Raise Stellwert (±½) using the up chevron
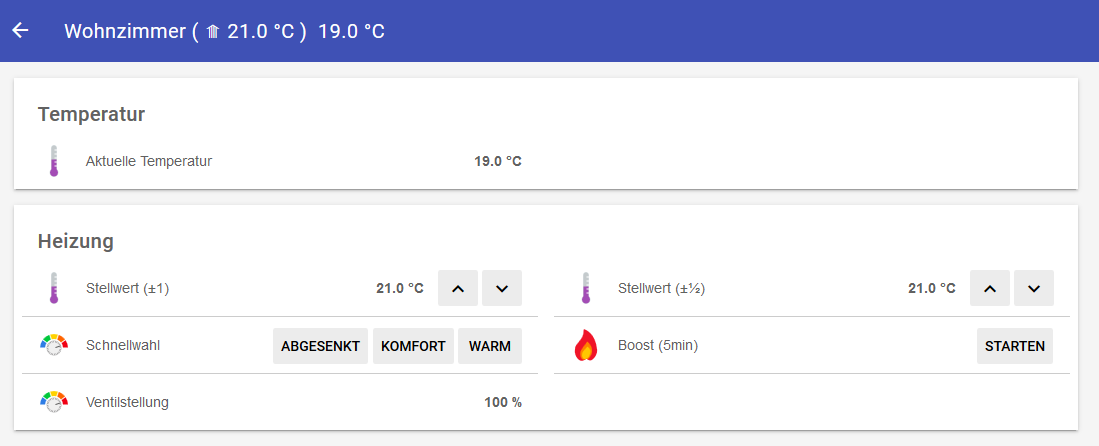1099x446 pixels. click(990, 288)
